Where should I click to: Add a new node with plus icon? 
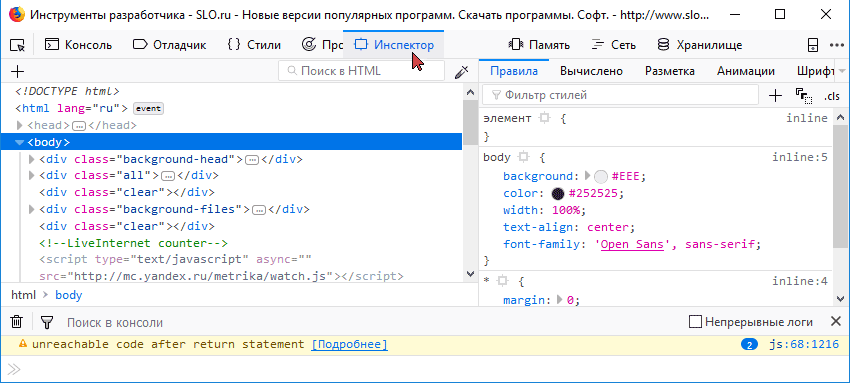click(x=17, y=71)
